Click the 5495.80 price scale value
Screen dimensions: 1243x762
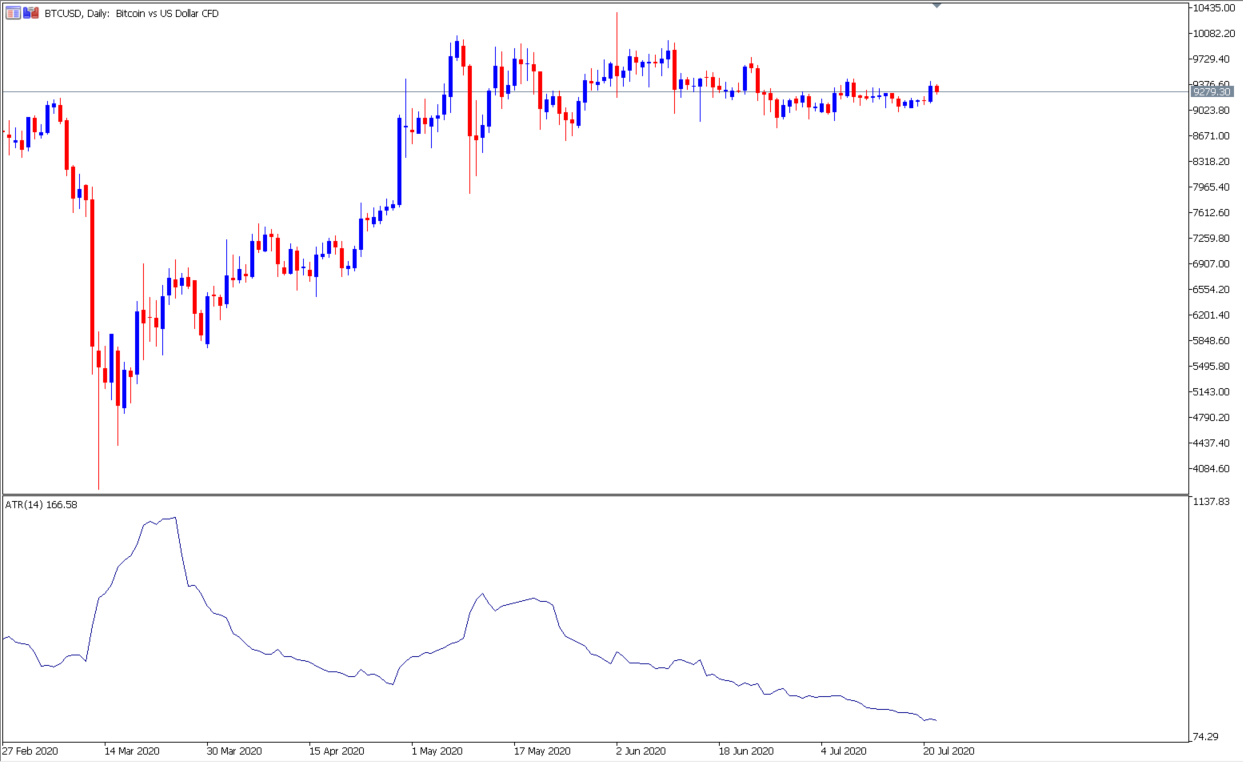[x=1212, y=366]
